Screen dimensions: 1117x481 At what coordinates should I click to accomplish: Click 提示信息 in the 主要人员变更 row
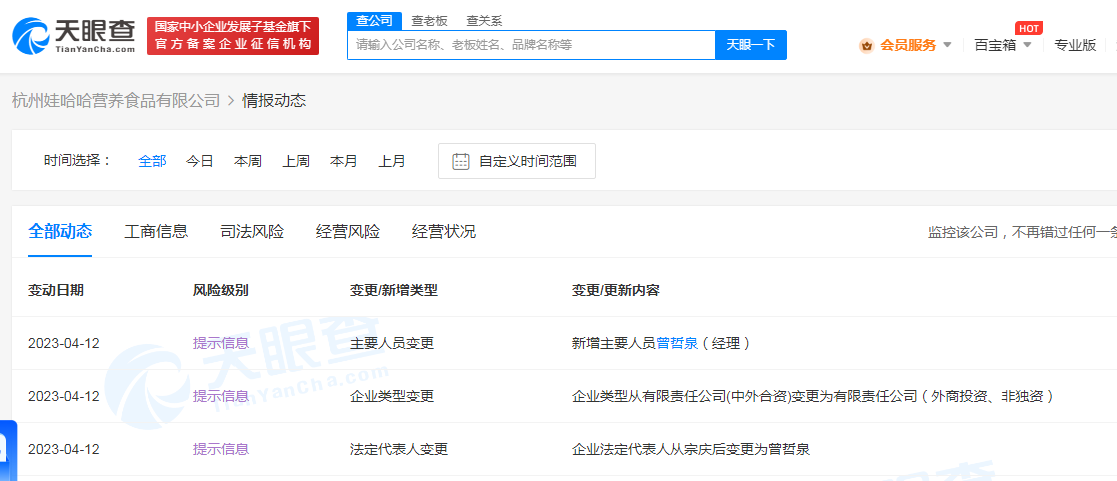(221, 343)
